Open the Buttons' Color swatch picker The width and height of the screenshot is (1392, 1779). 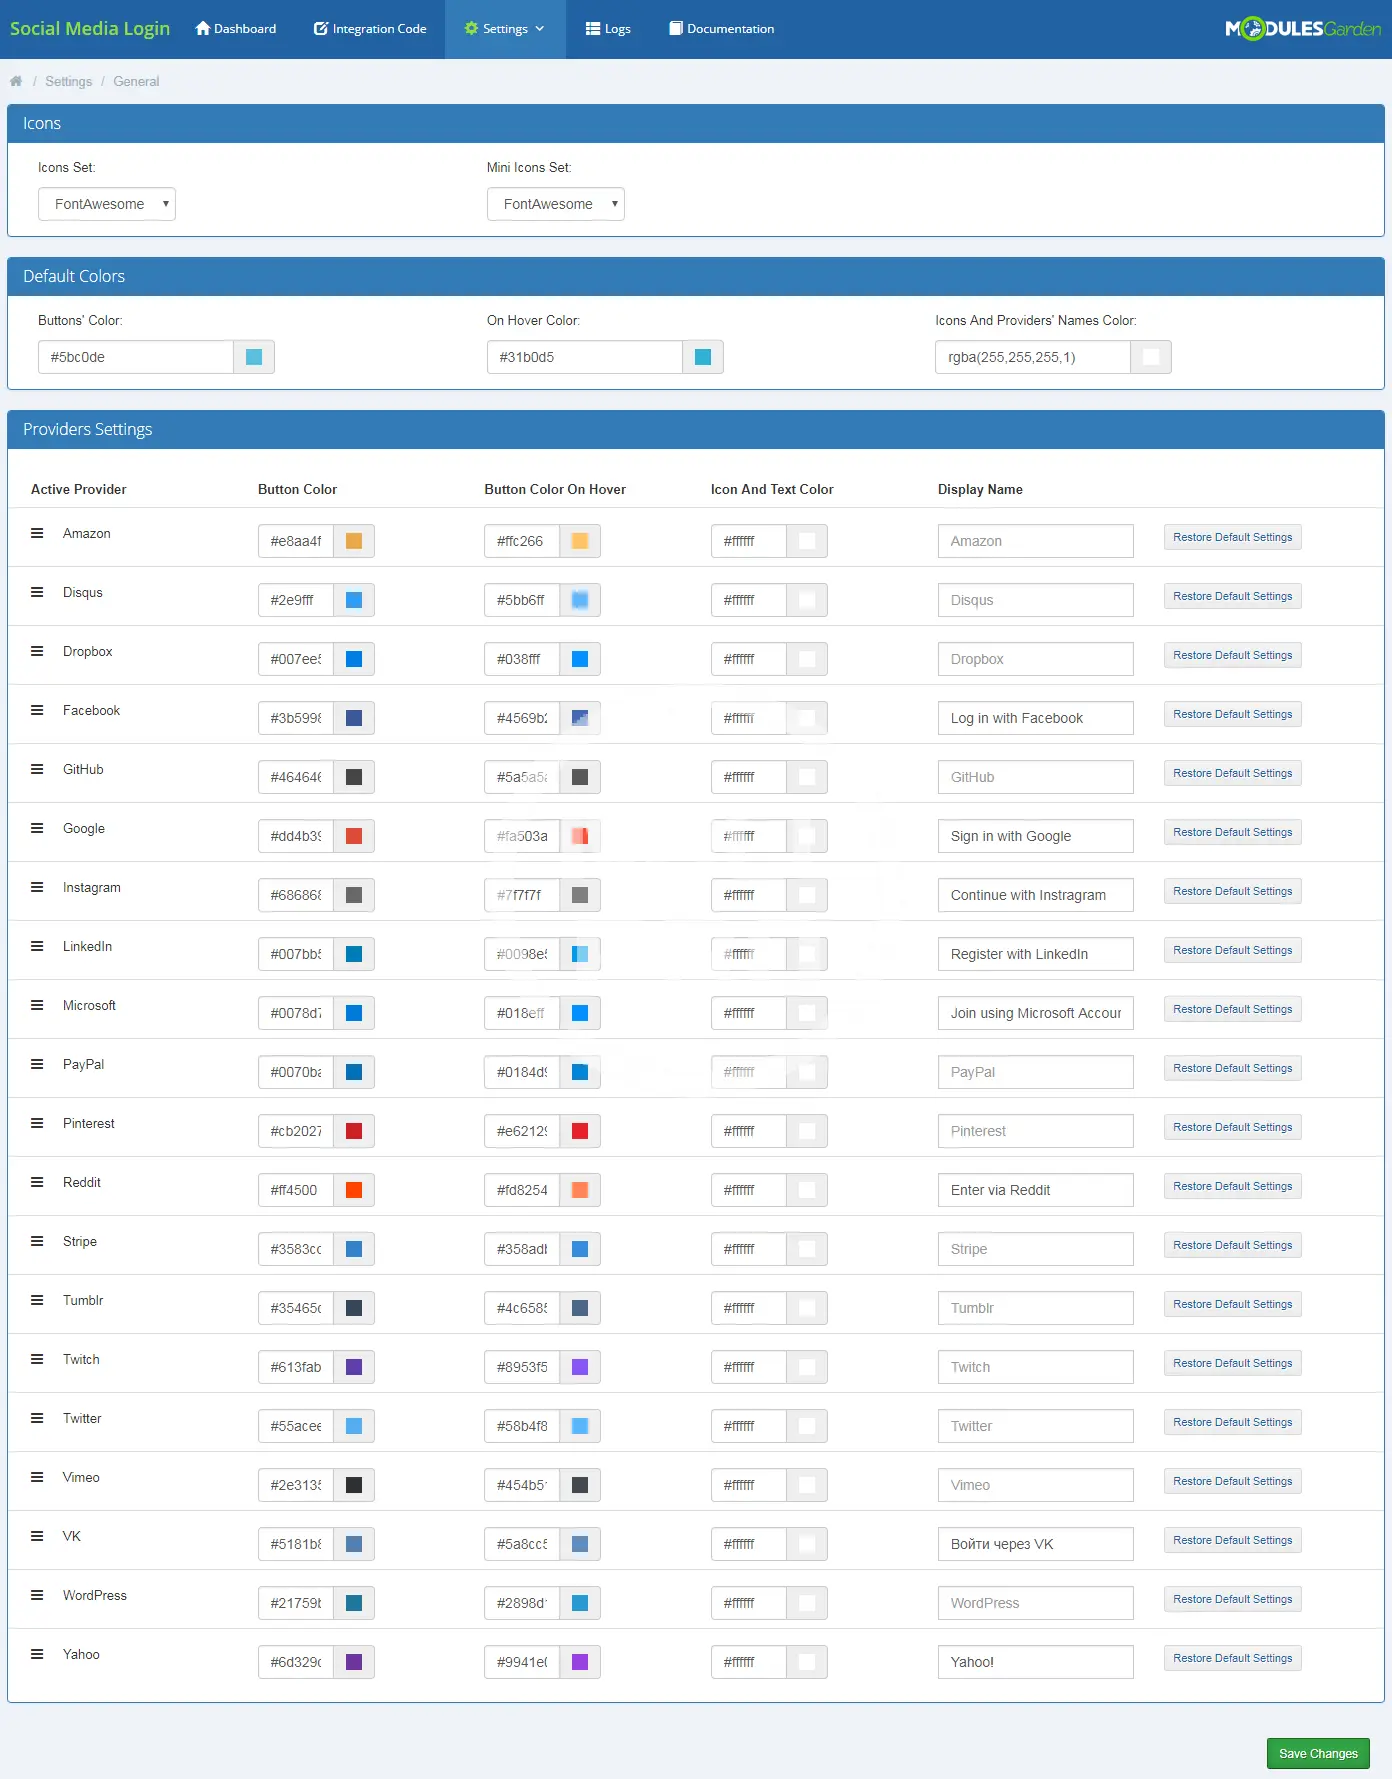click(254, 357)
